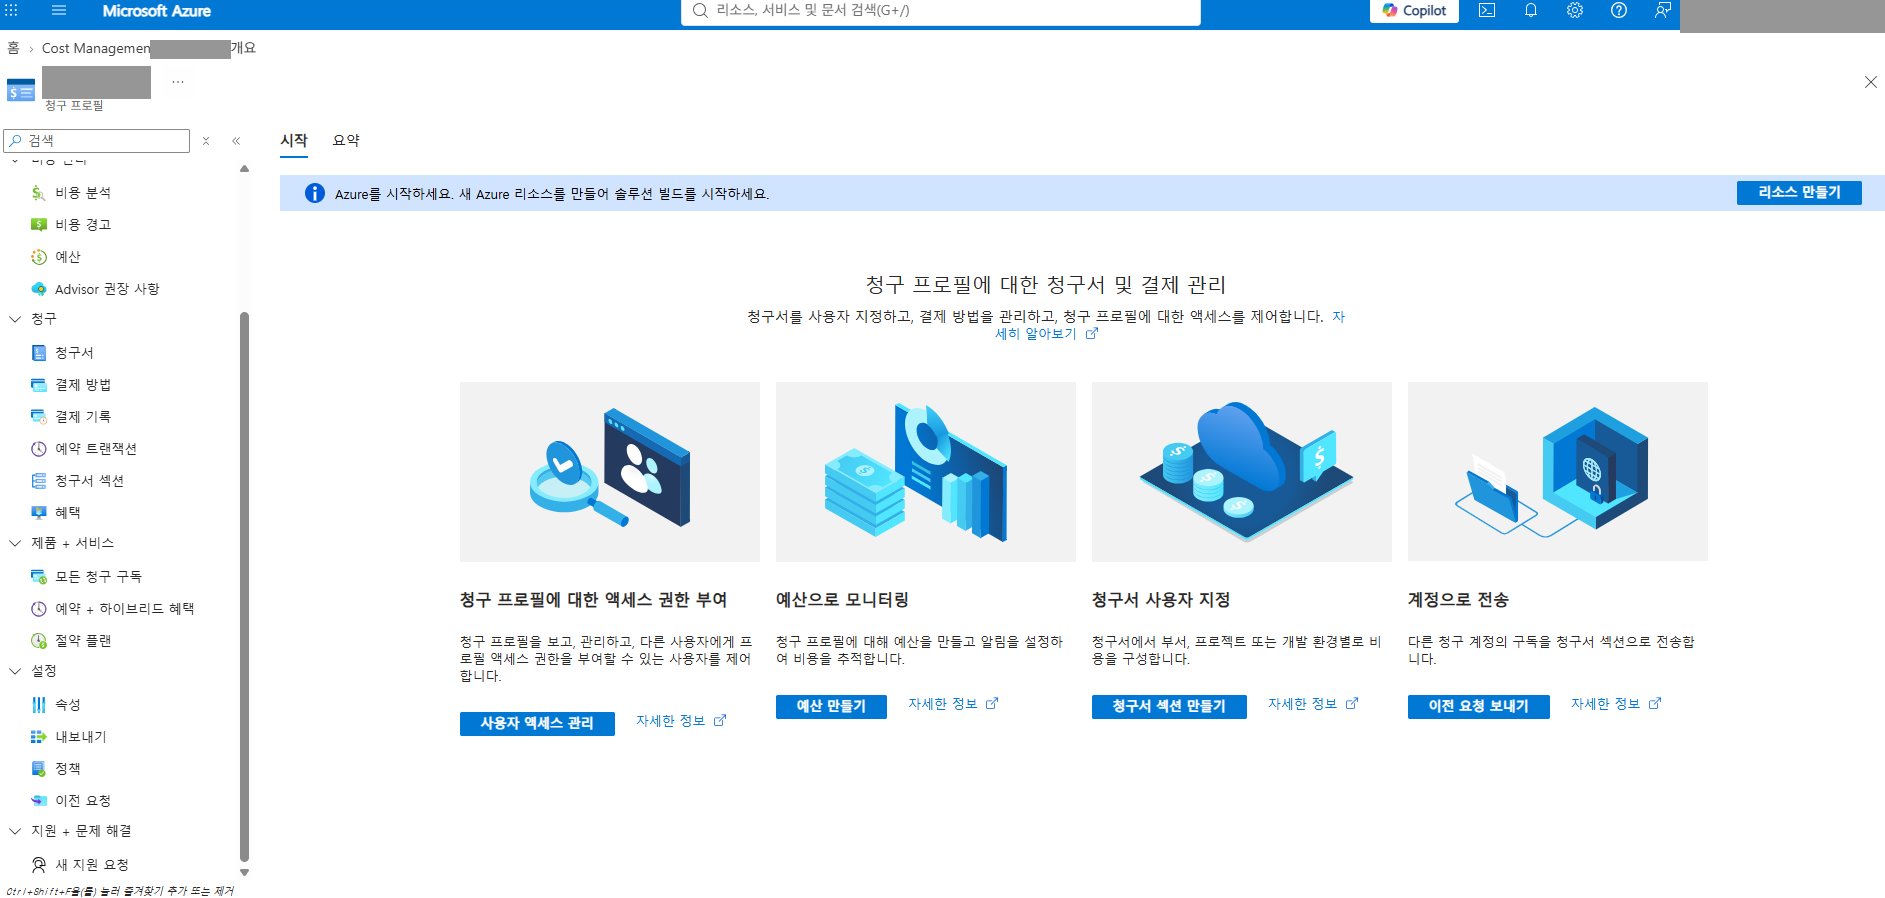Image resolution: width=1885 pixels, height=898 pixels.
Task: Open the Azure portal hamburger menu
Action: (59, 11)
